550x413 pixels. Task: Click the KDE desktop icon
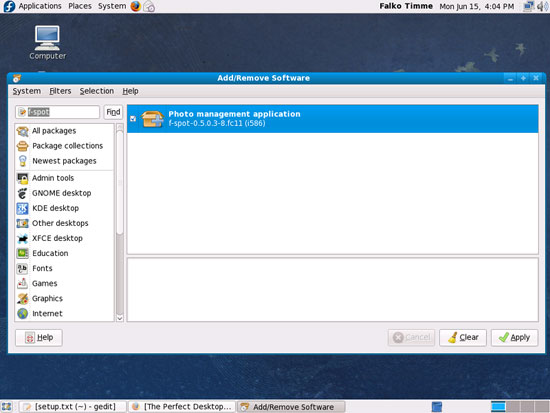(23, 208)
